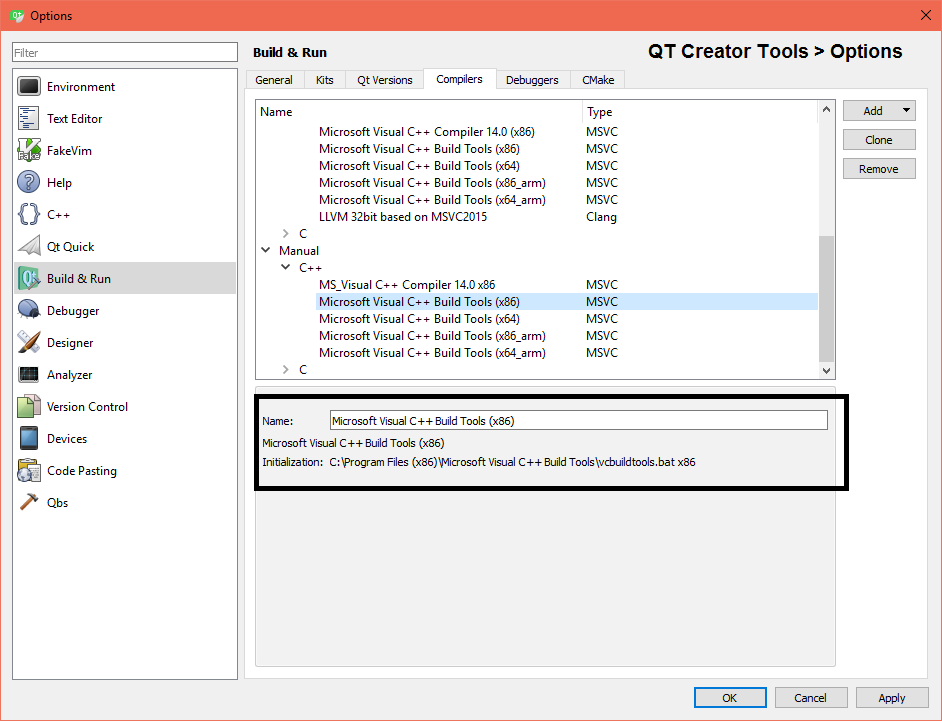Image resolution: width=942 pixels, height=722 pixels.
Task: Select the Designer brush icon
Action: 29,342
